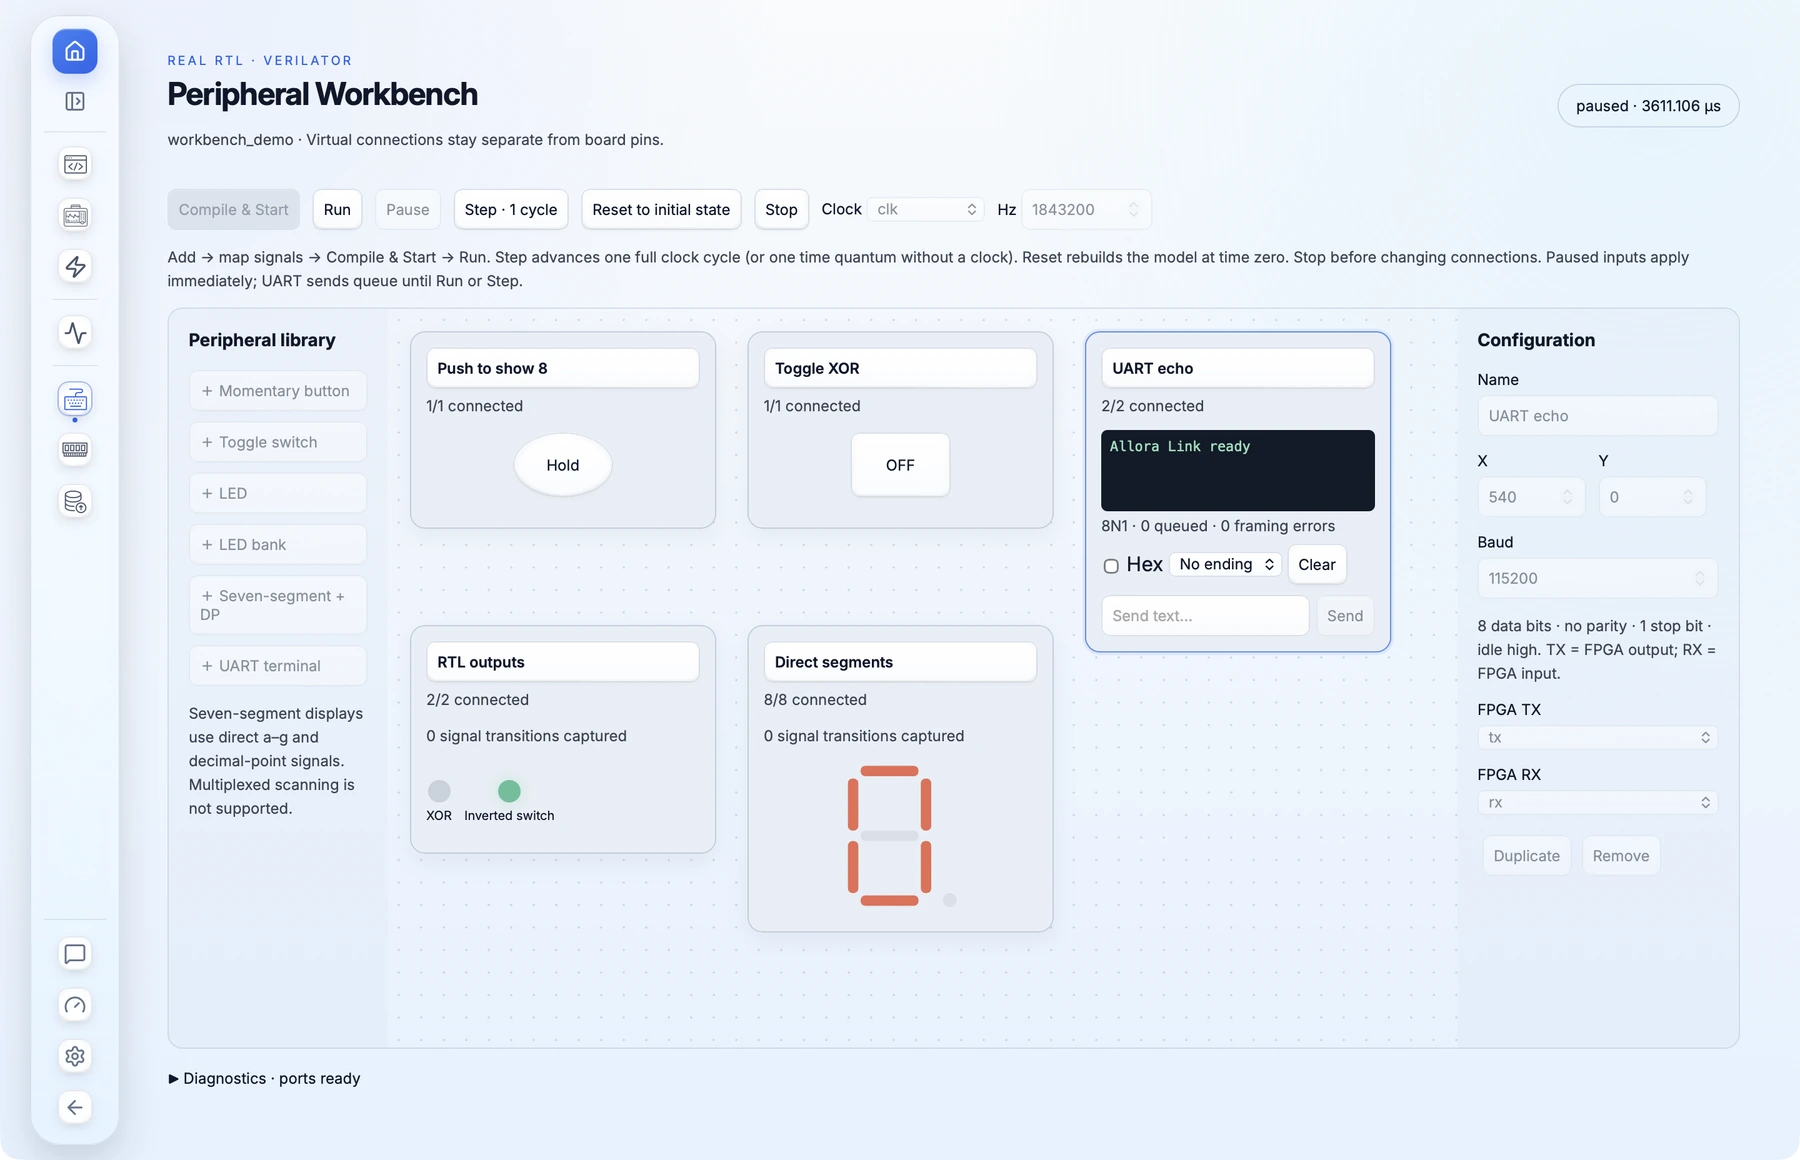This screenshot has width=1800, height=1160.
Task: Click the X position field showing 540
Action: click(1531, 497)
